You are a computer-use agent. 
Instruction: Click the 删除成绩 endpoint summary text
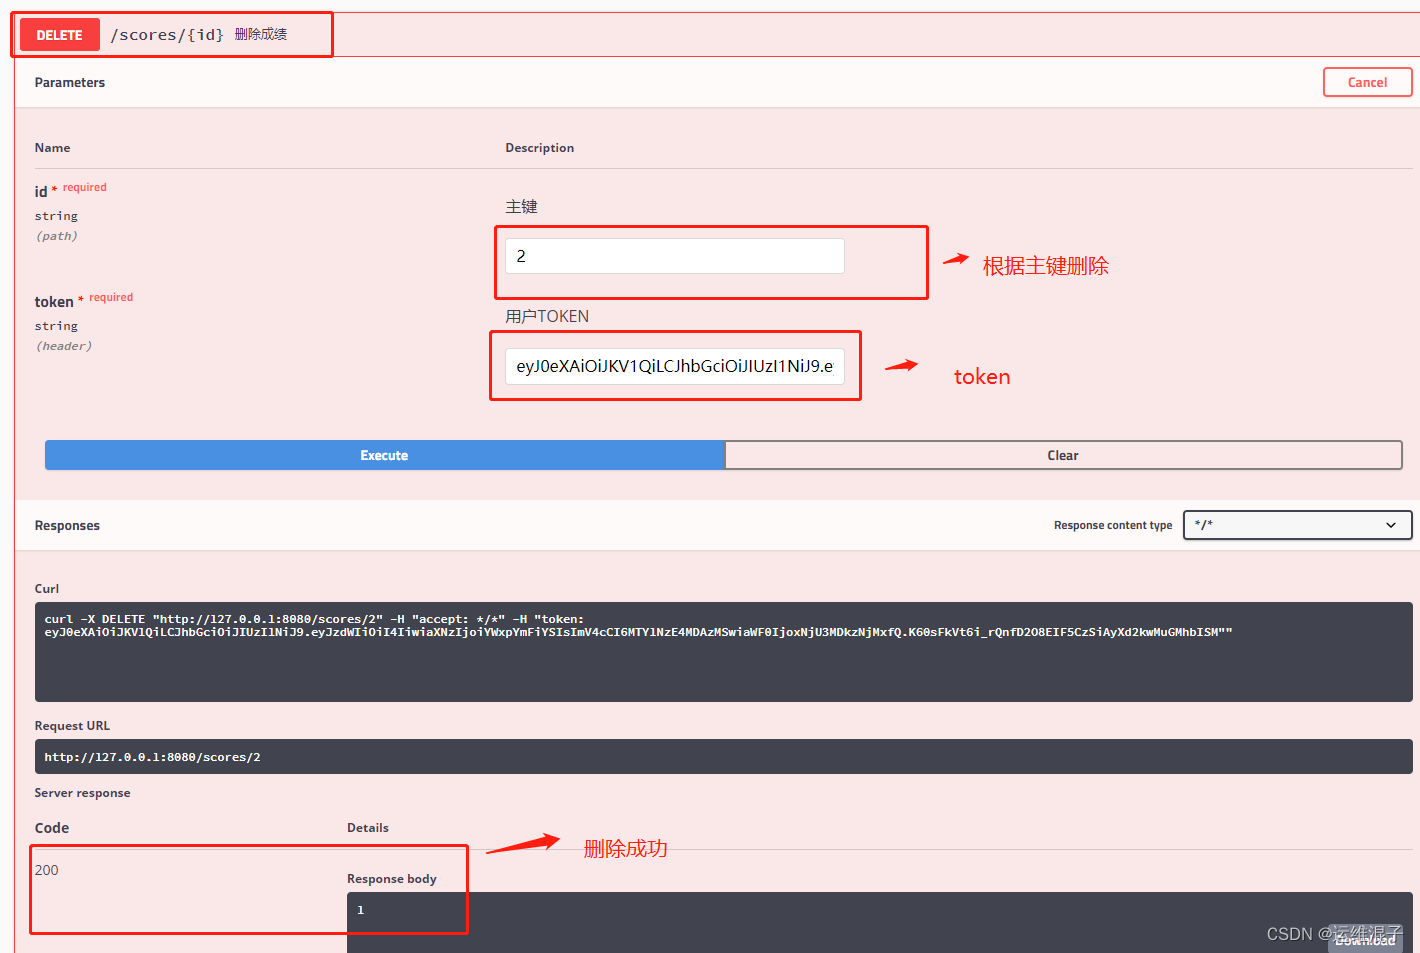[x=261, y=34]
